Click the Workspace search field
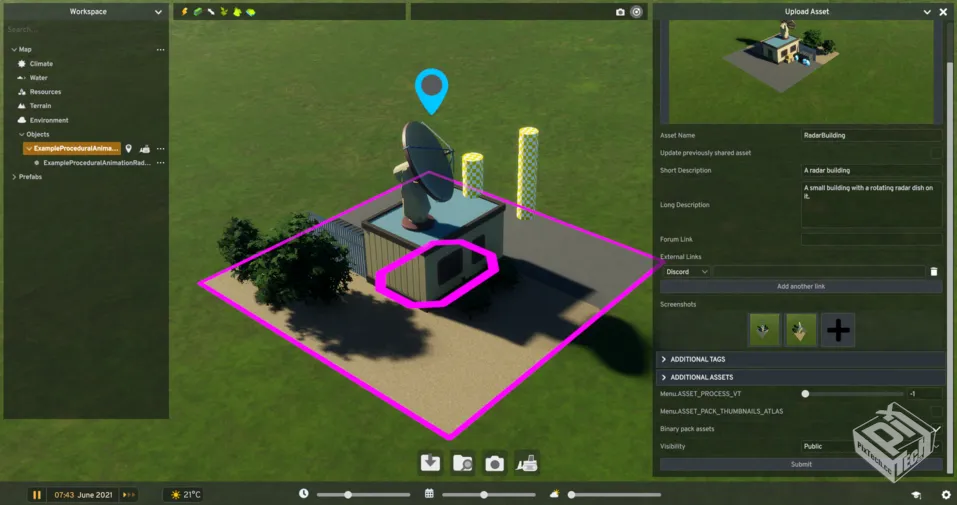This screenshot has height=505, width=957. pos(85,29)
